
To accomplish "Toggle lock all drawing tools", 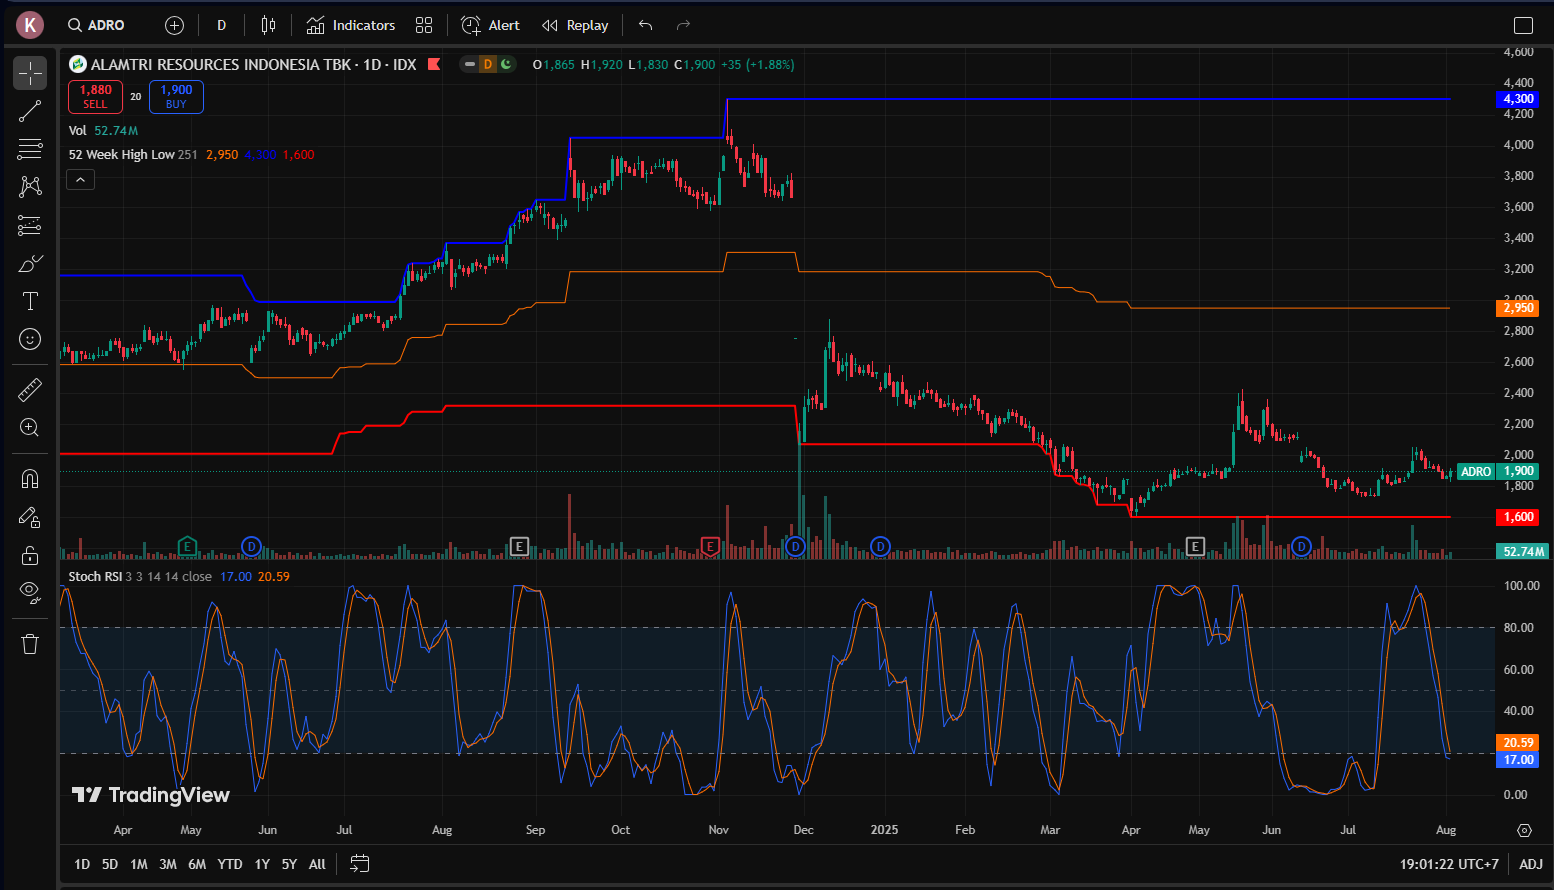I will click(30, 555).
